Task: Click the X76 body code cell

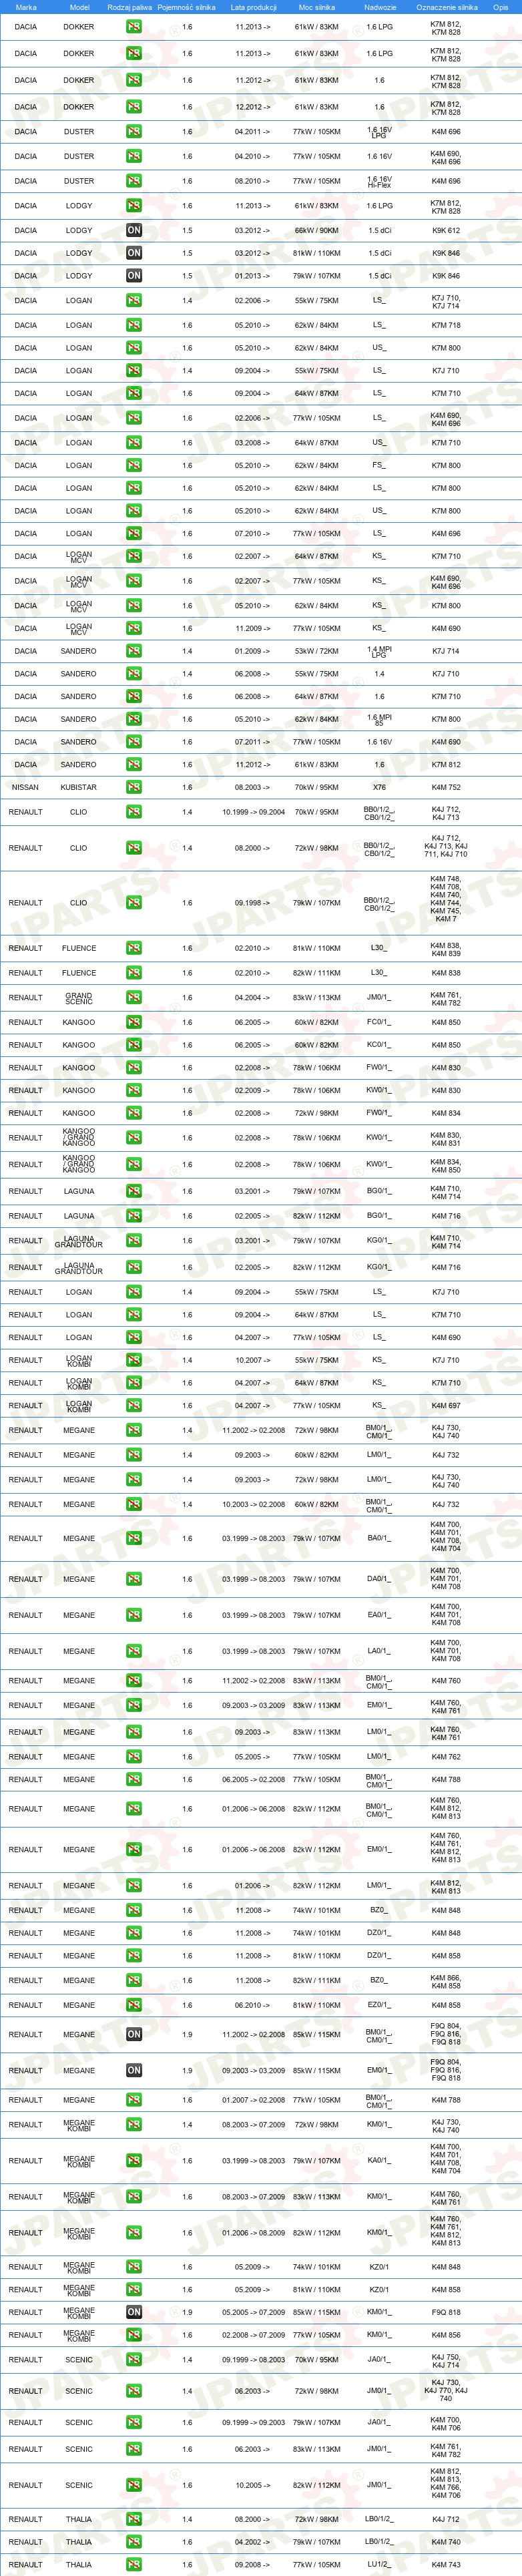Action: pos(380,787)
